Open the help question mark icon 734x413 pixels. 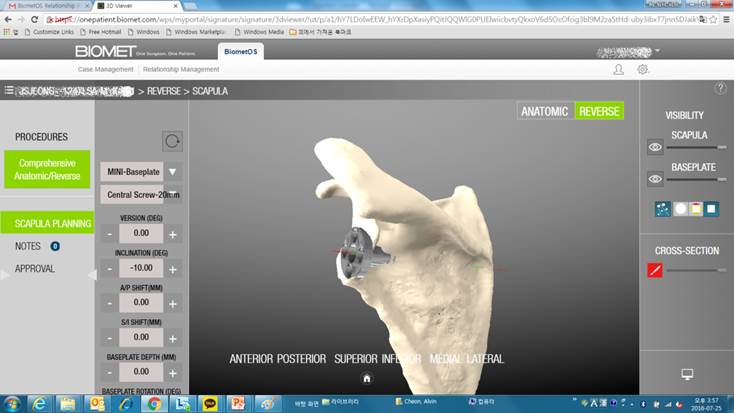click(x=720, y=88)
